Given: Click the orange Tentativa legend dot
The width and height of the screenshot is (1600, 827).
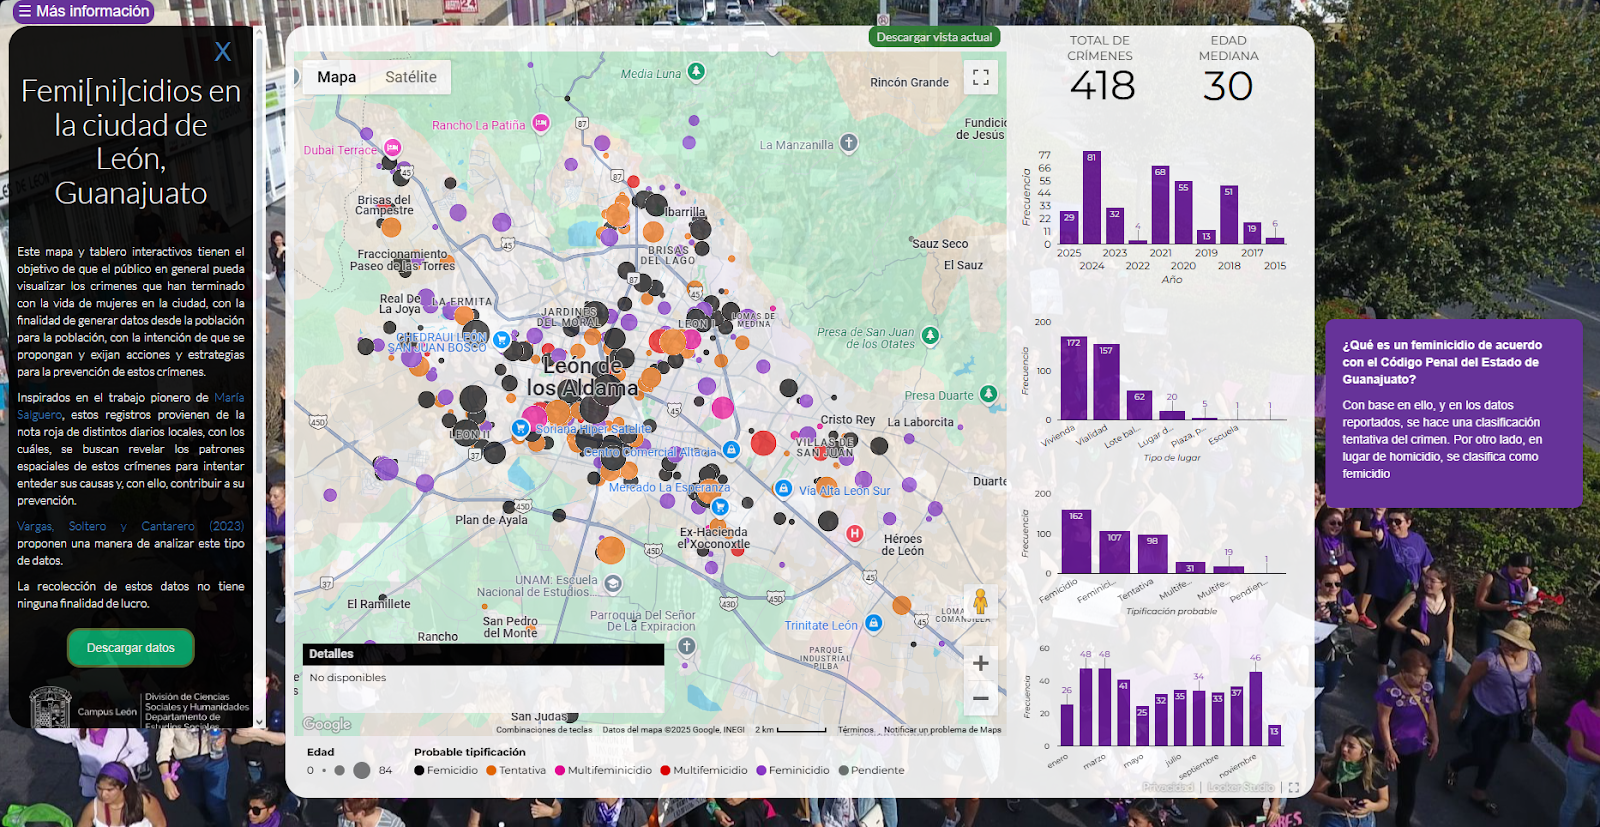Looking at the screenshot, I should [491, 770].
